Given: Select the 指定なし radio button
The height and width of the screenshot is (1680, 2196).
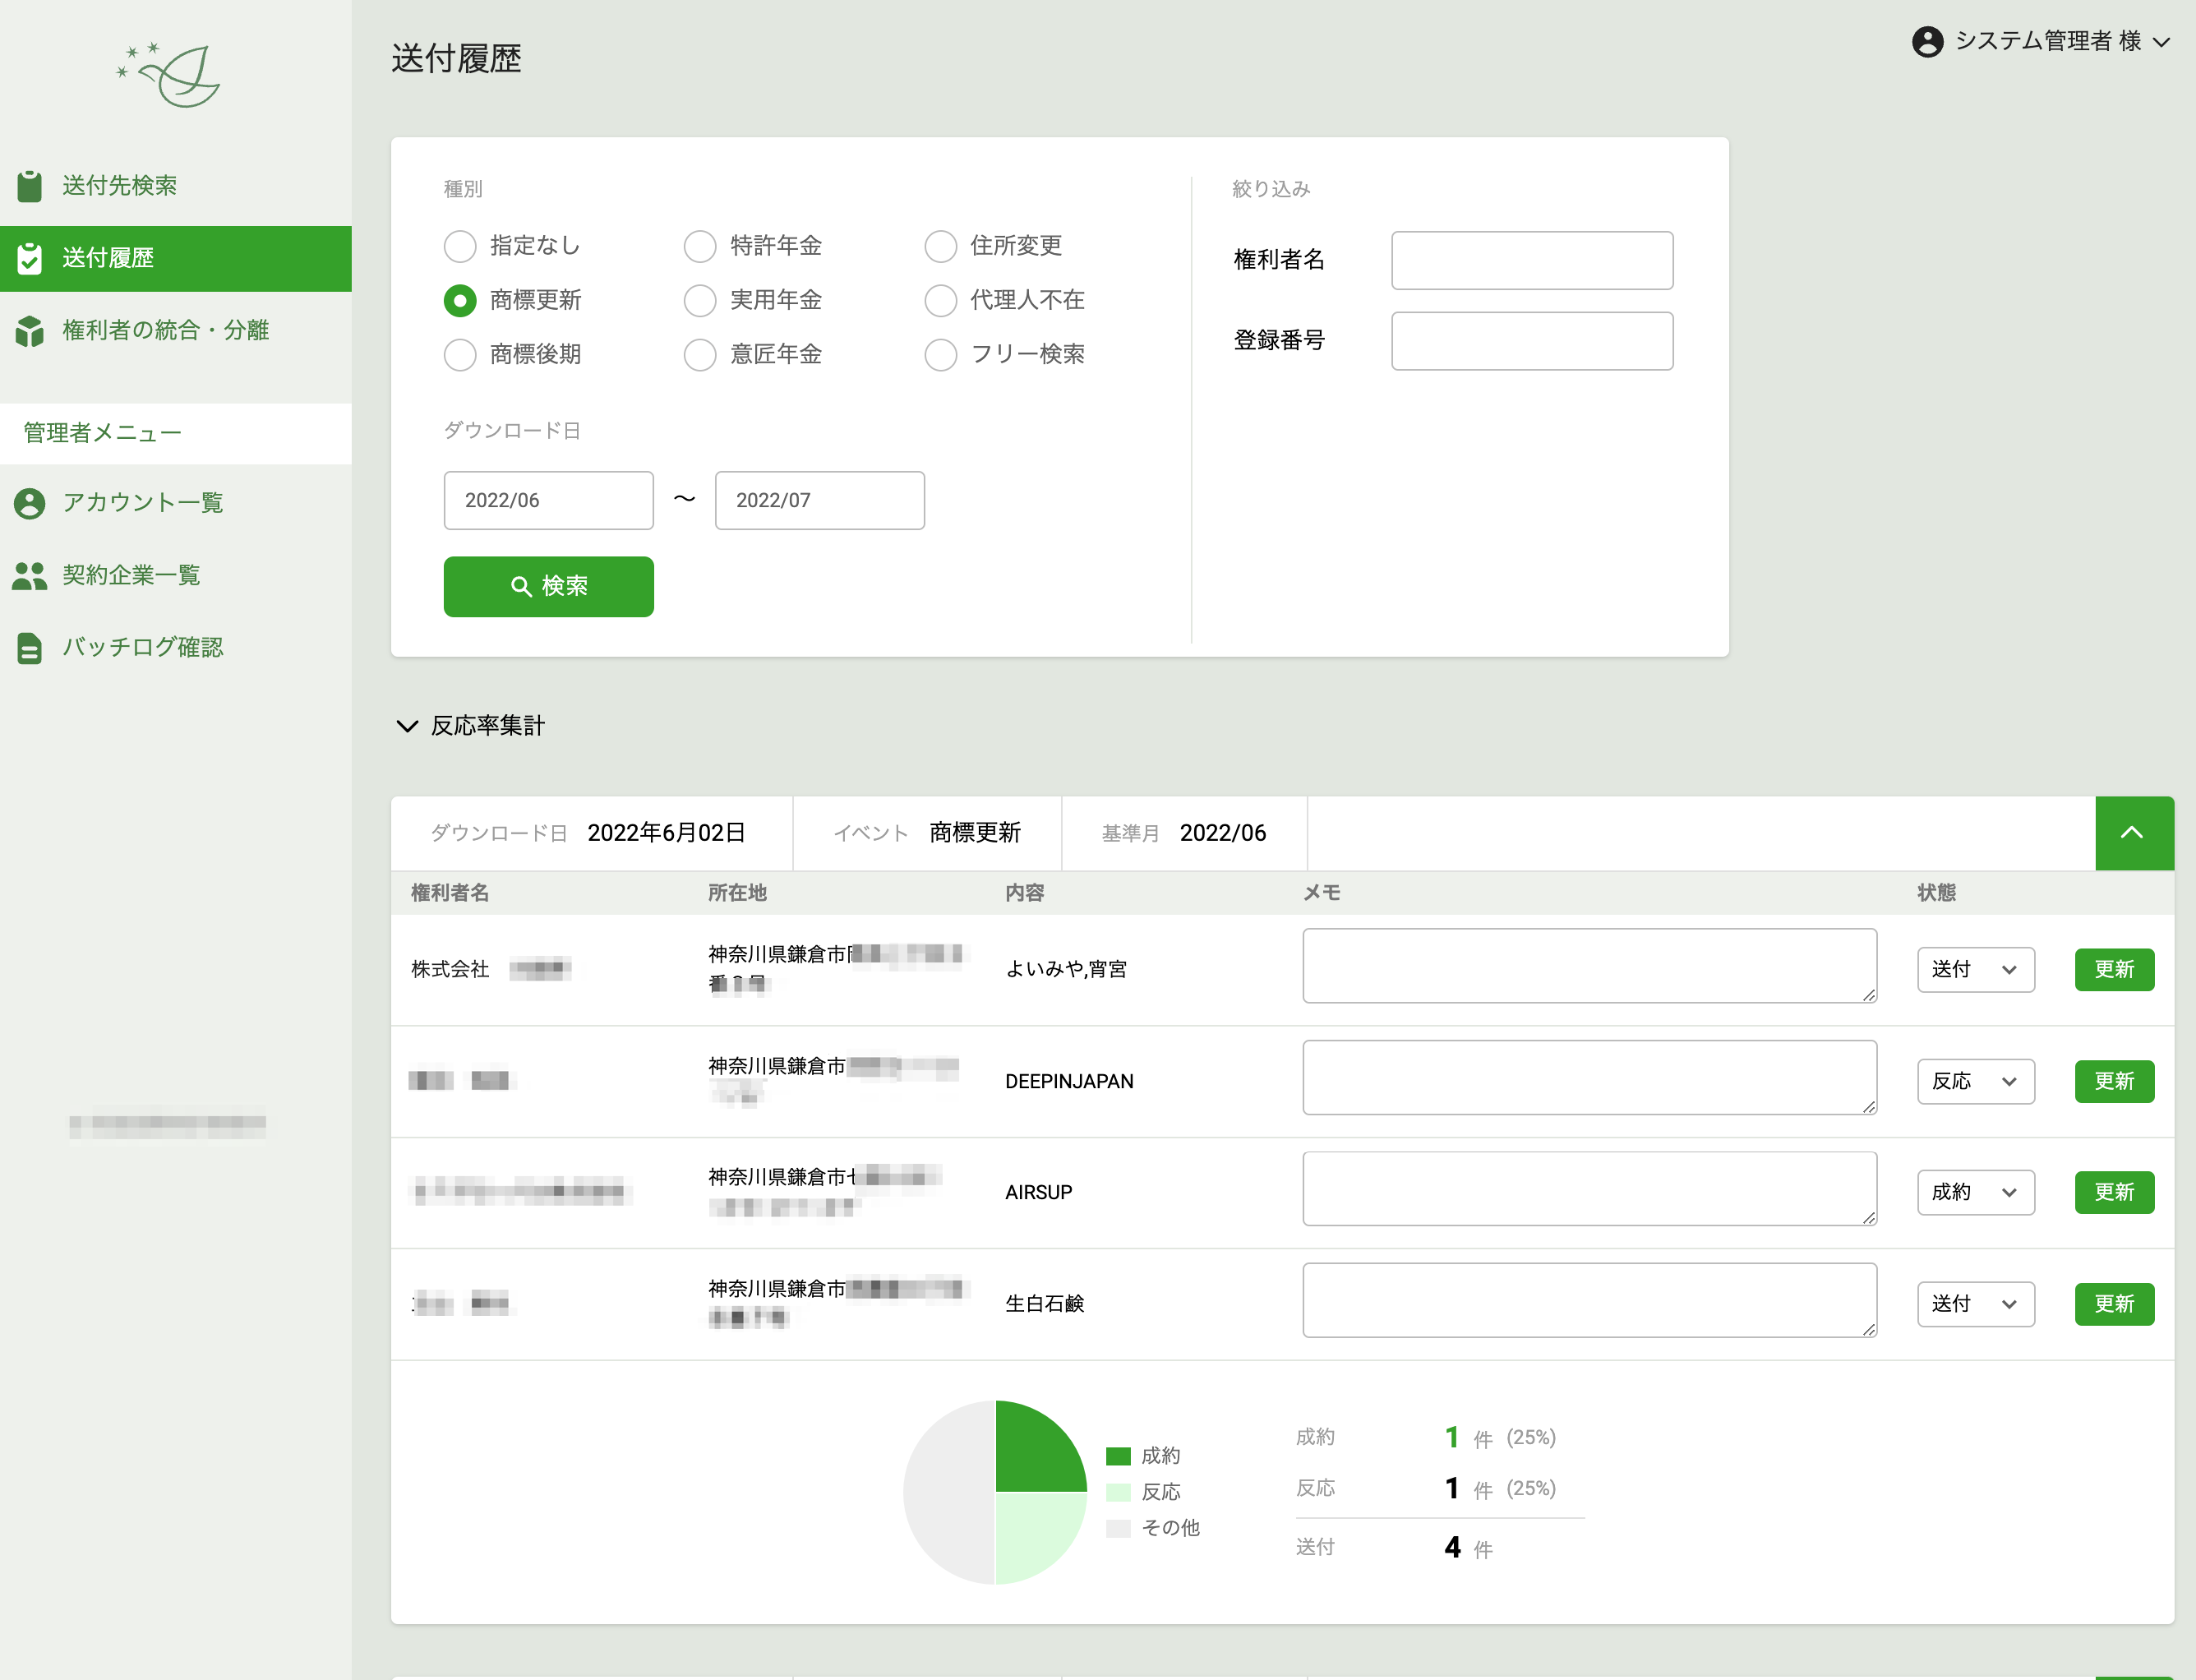Looking at the screenshot, I should point(460,246).
